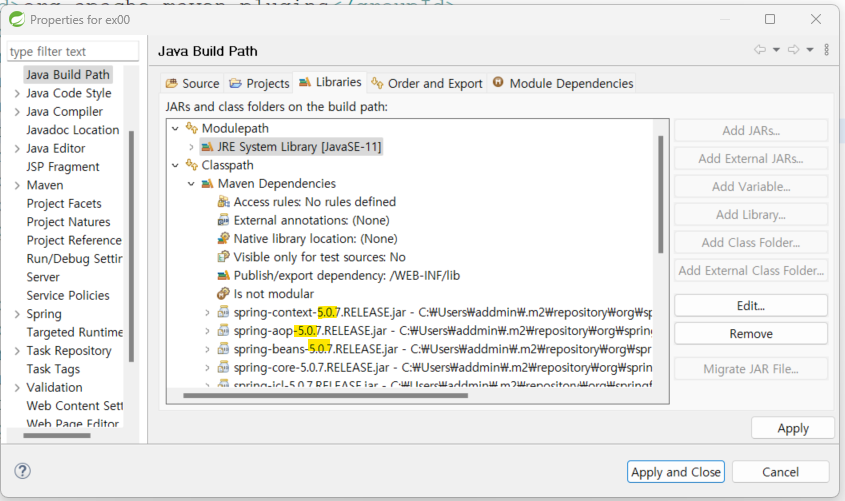
Task: Switch to the Projects tab
Action: [259, 84]
